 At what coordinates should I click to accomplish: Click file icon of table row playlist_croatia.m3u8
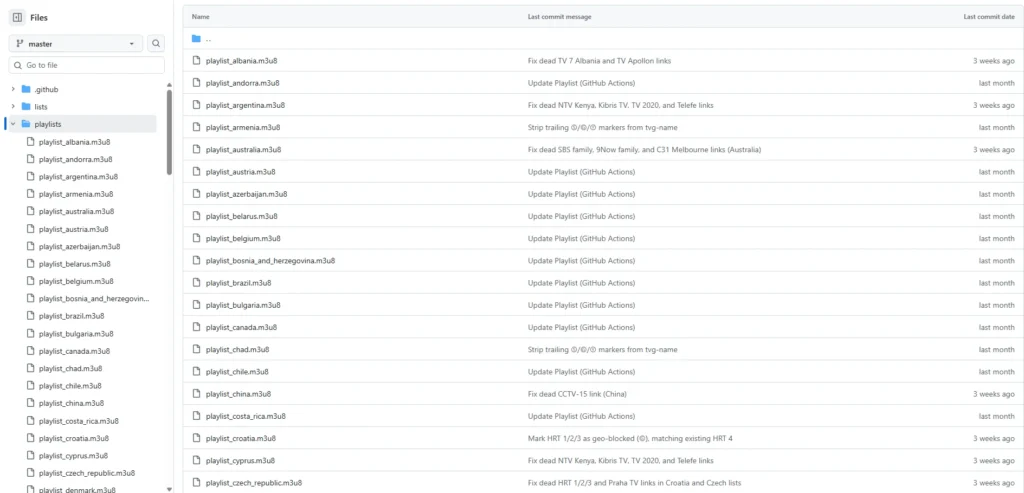click(196, 438)
